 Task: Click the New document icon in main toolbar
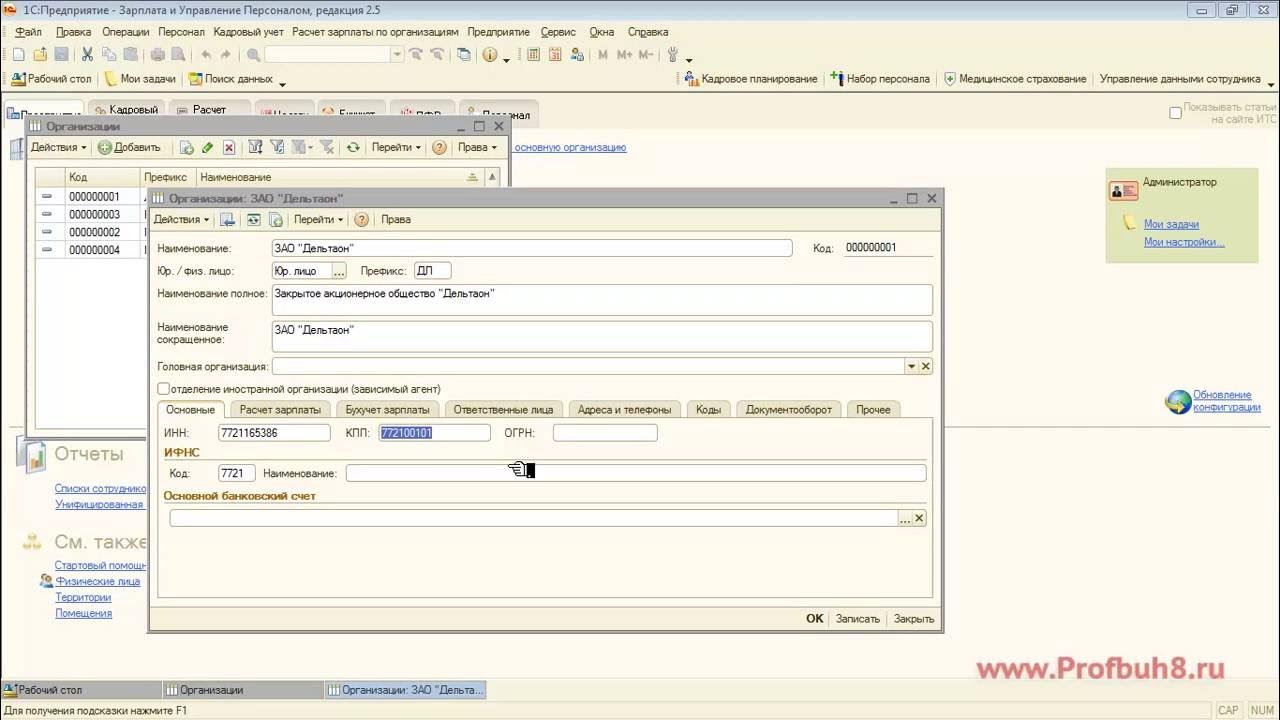point(18,55)
